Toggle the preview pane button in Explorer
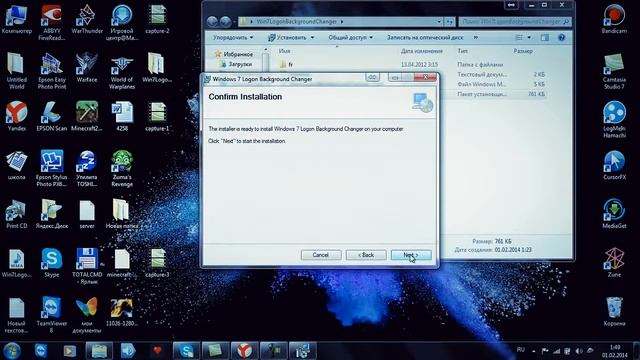The width and height of the screenshot is (640, 360). 545,38
